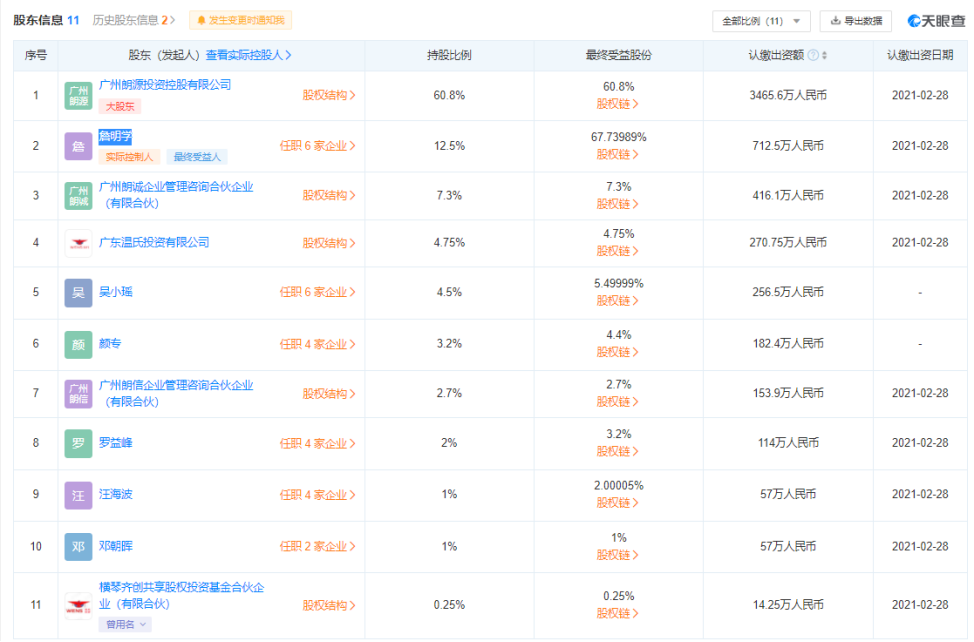Open 历史股东信息 2 section
Viewport: 974px width, 642px height.
click(134, 20)
